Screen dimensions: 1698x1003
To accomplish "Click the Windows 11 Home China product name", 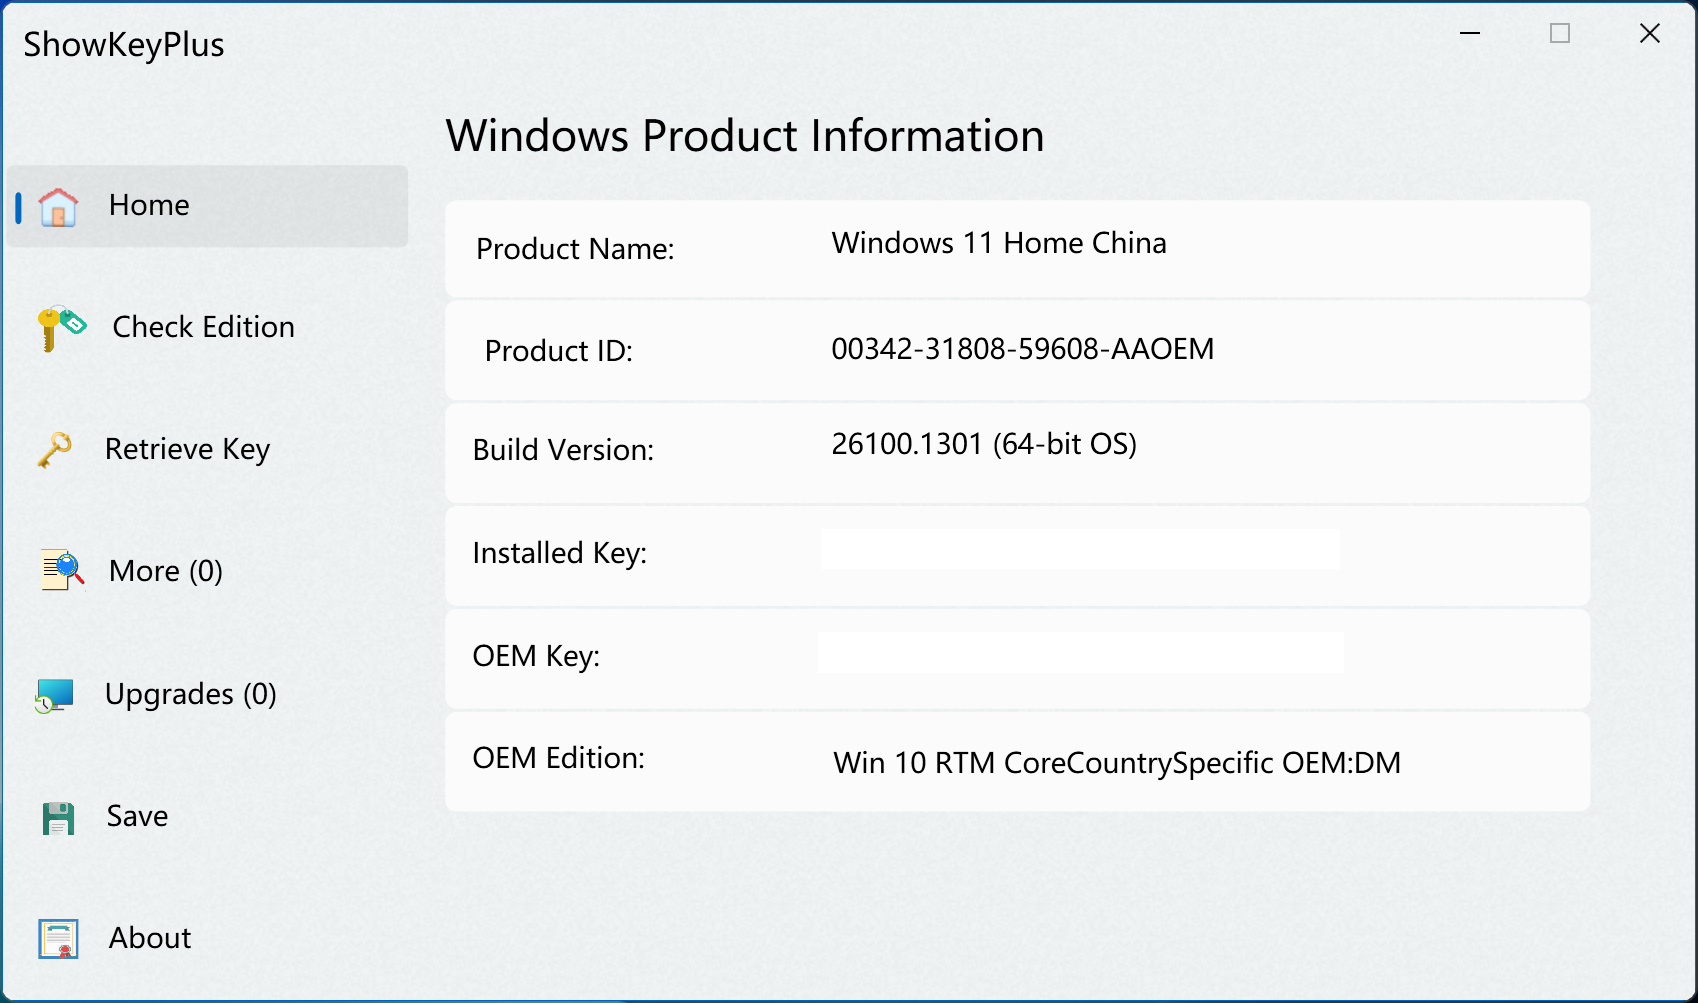I will 998,243.
